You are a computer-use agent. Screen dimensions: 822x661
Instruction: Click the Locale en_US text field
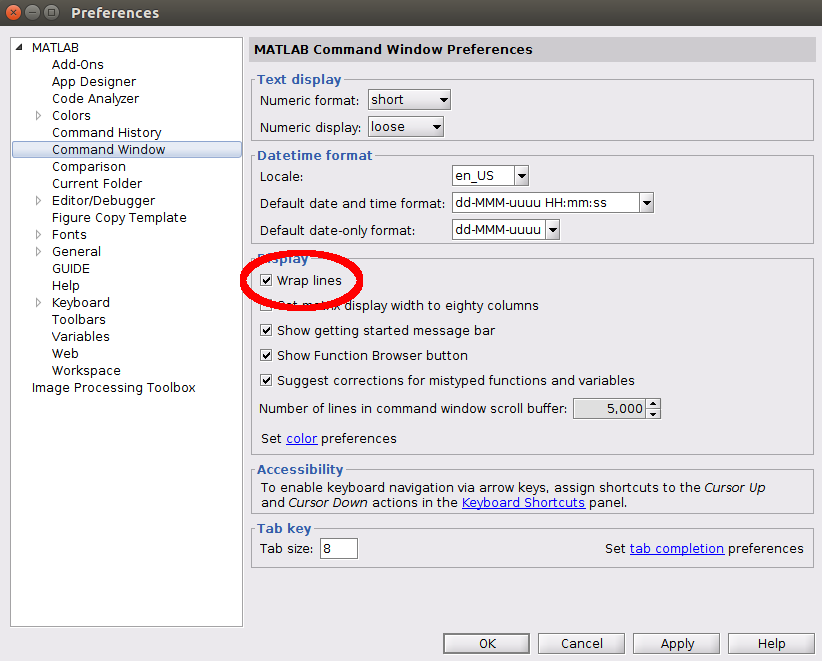pos(483,176)
